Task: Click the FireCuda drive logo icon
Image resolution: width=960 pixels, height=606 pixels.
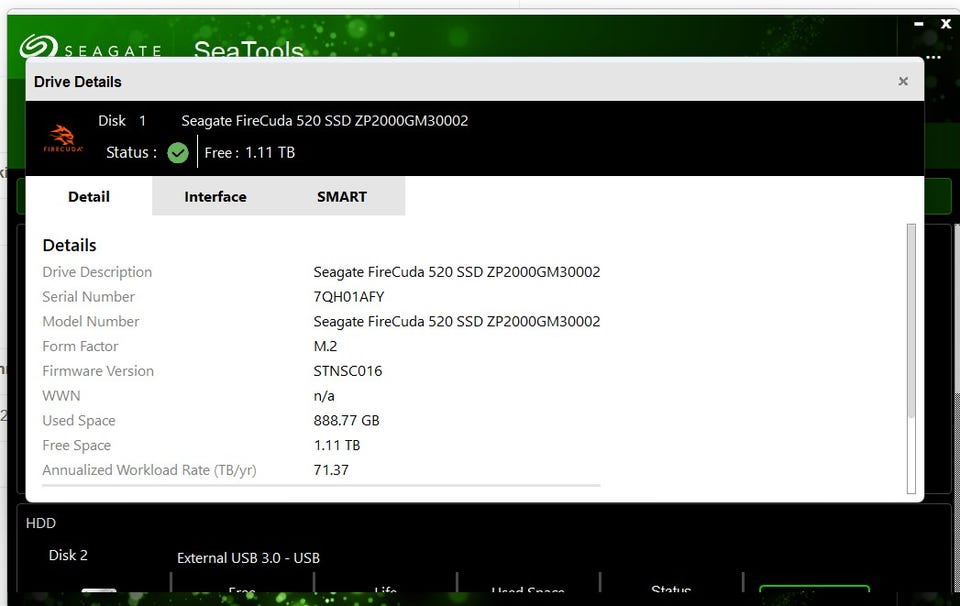Action: coord(62,138)
